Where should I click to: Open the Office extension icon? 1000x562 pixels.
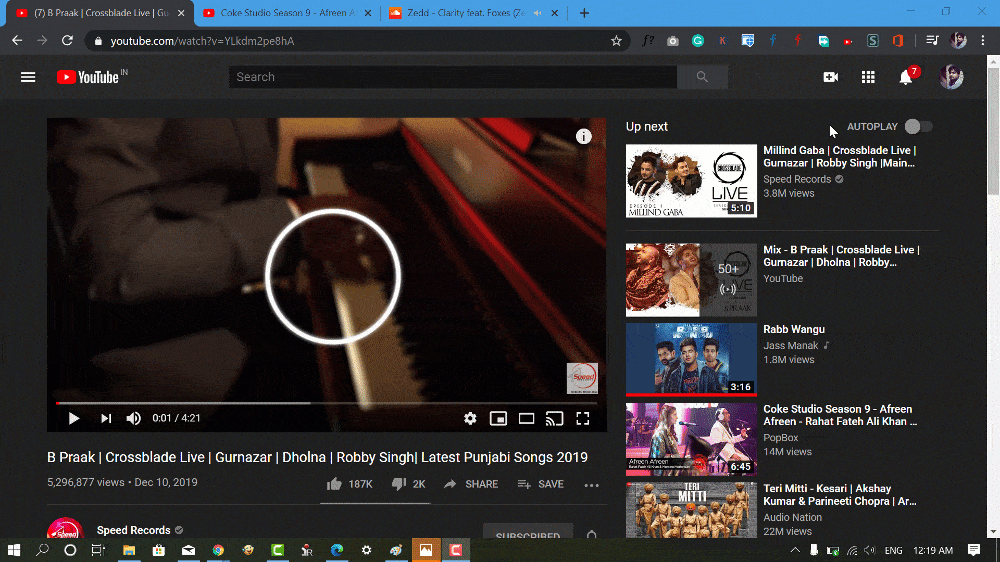(898, 41)
